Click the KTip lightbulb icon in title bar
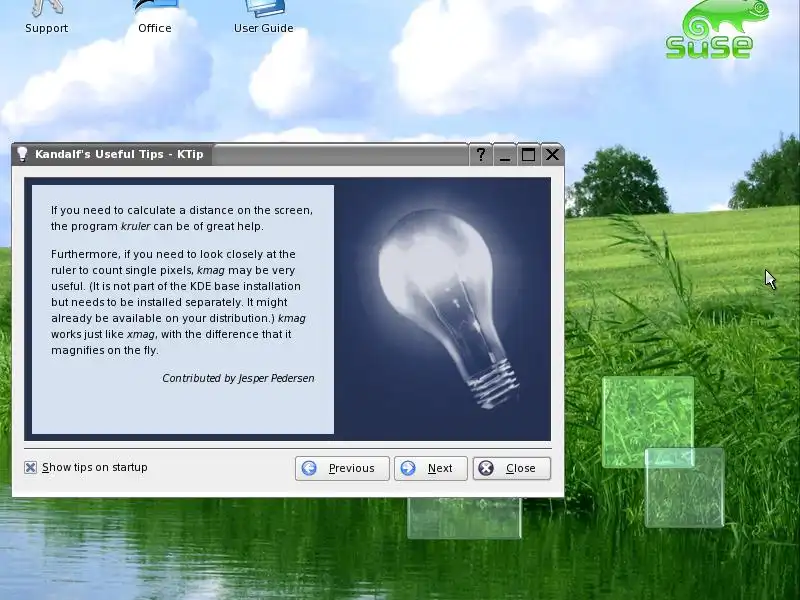The image size is (800, 600). 22,154
